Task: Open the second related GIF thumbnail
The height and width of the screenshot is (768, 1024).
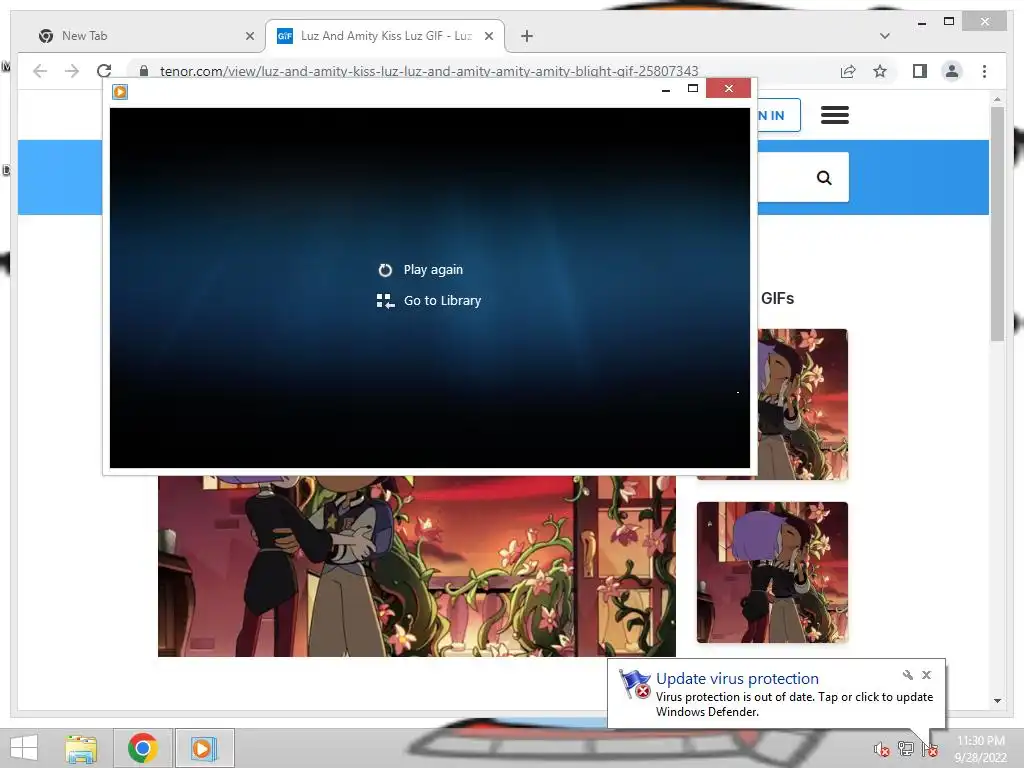Action: coord(772,572)
